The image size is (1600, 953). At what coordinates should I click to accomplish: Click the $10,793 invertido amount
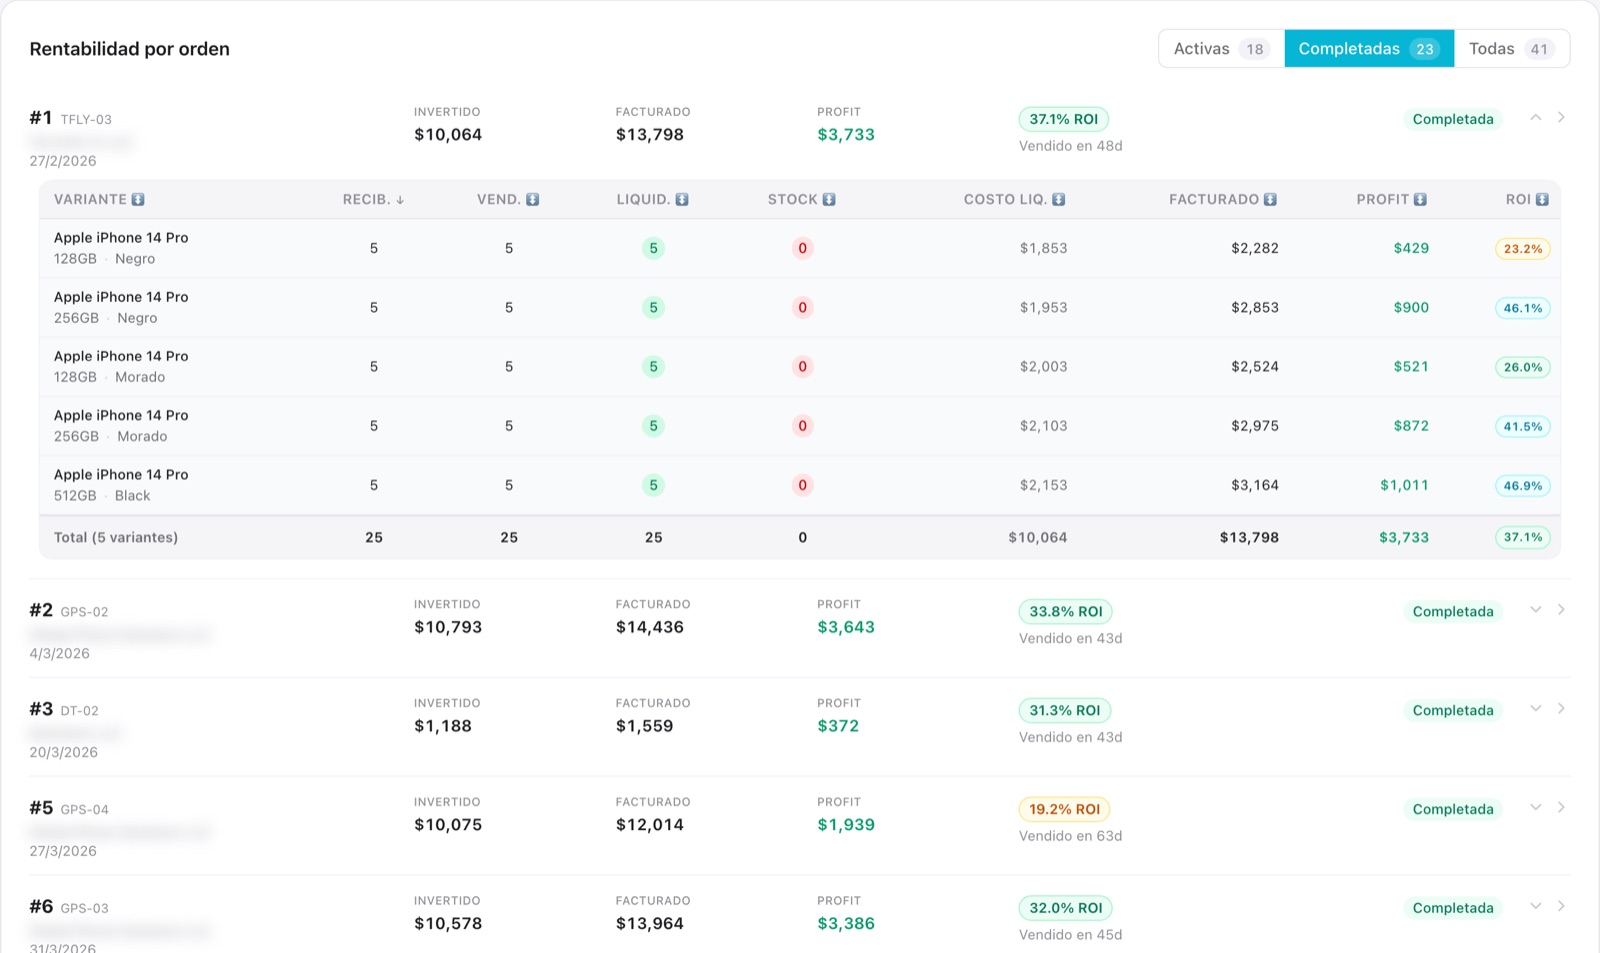coord(448,627)
